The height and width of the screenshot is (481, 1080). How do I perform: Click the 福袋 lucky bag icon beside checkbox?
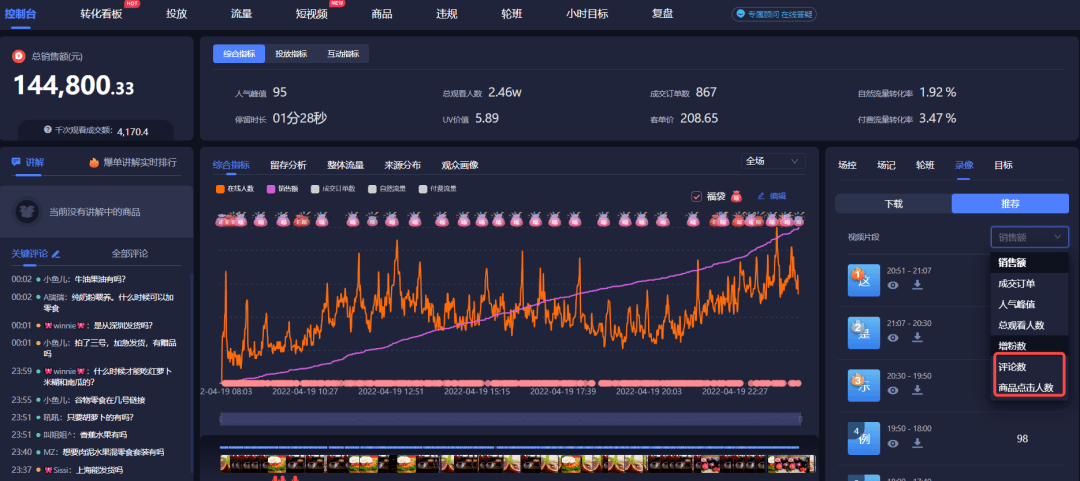tap(736, 196)
